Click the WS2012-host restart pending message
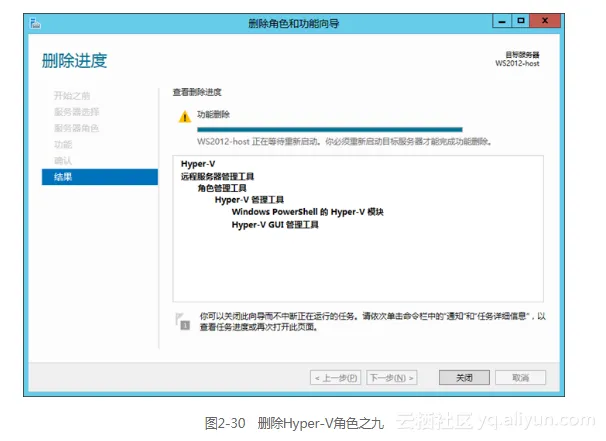The image size is (606, 441). (x=344, y=141)
